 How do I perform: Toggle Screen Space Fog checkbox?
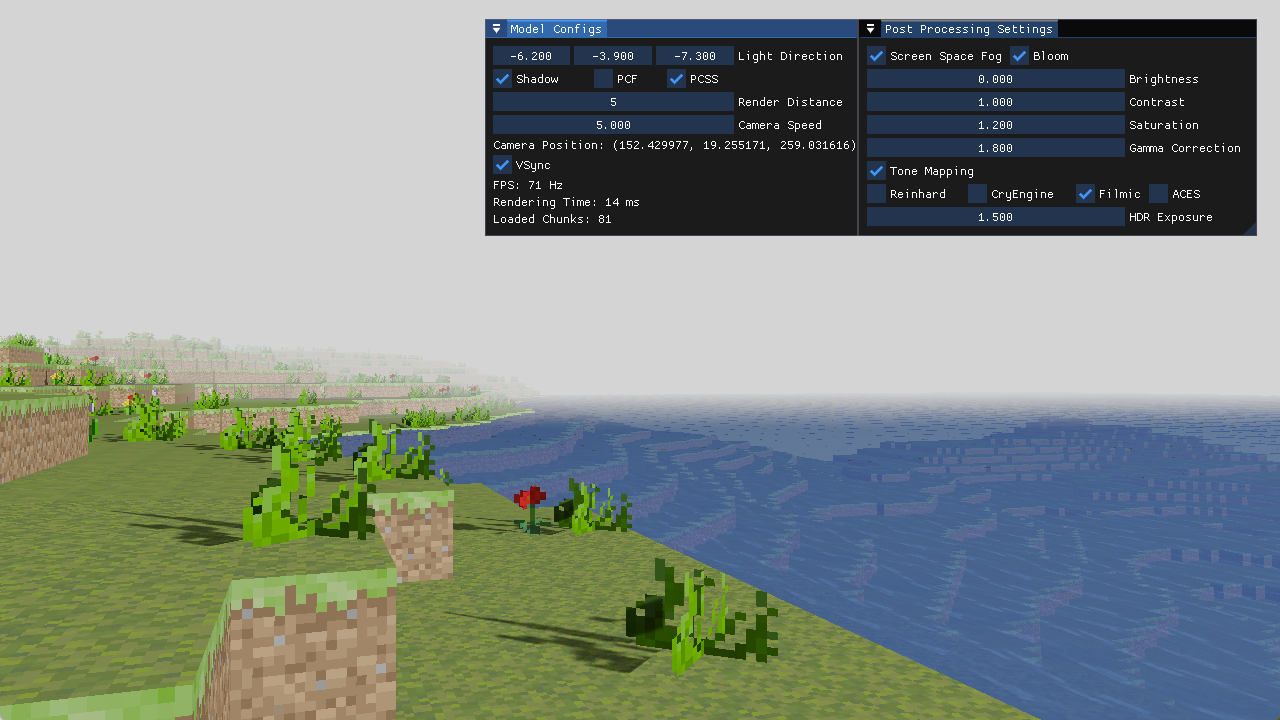[x=876, y=56]
